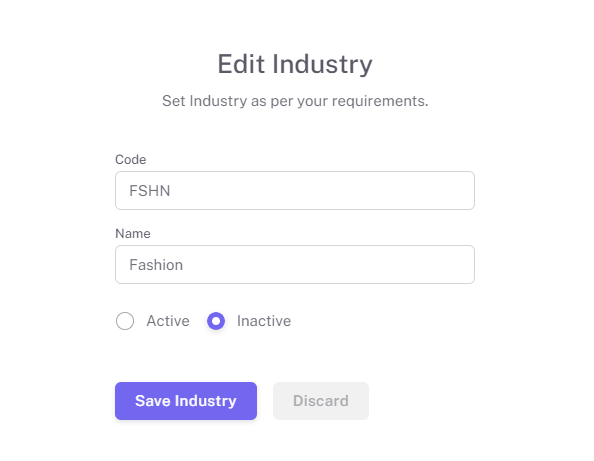Focus the Code input field
The width and height of the screenshot is (594, 461).
tap(295, 191)
